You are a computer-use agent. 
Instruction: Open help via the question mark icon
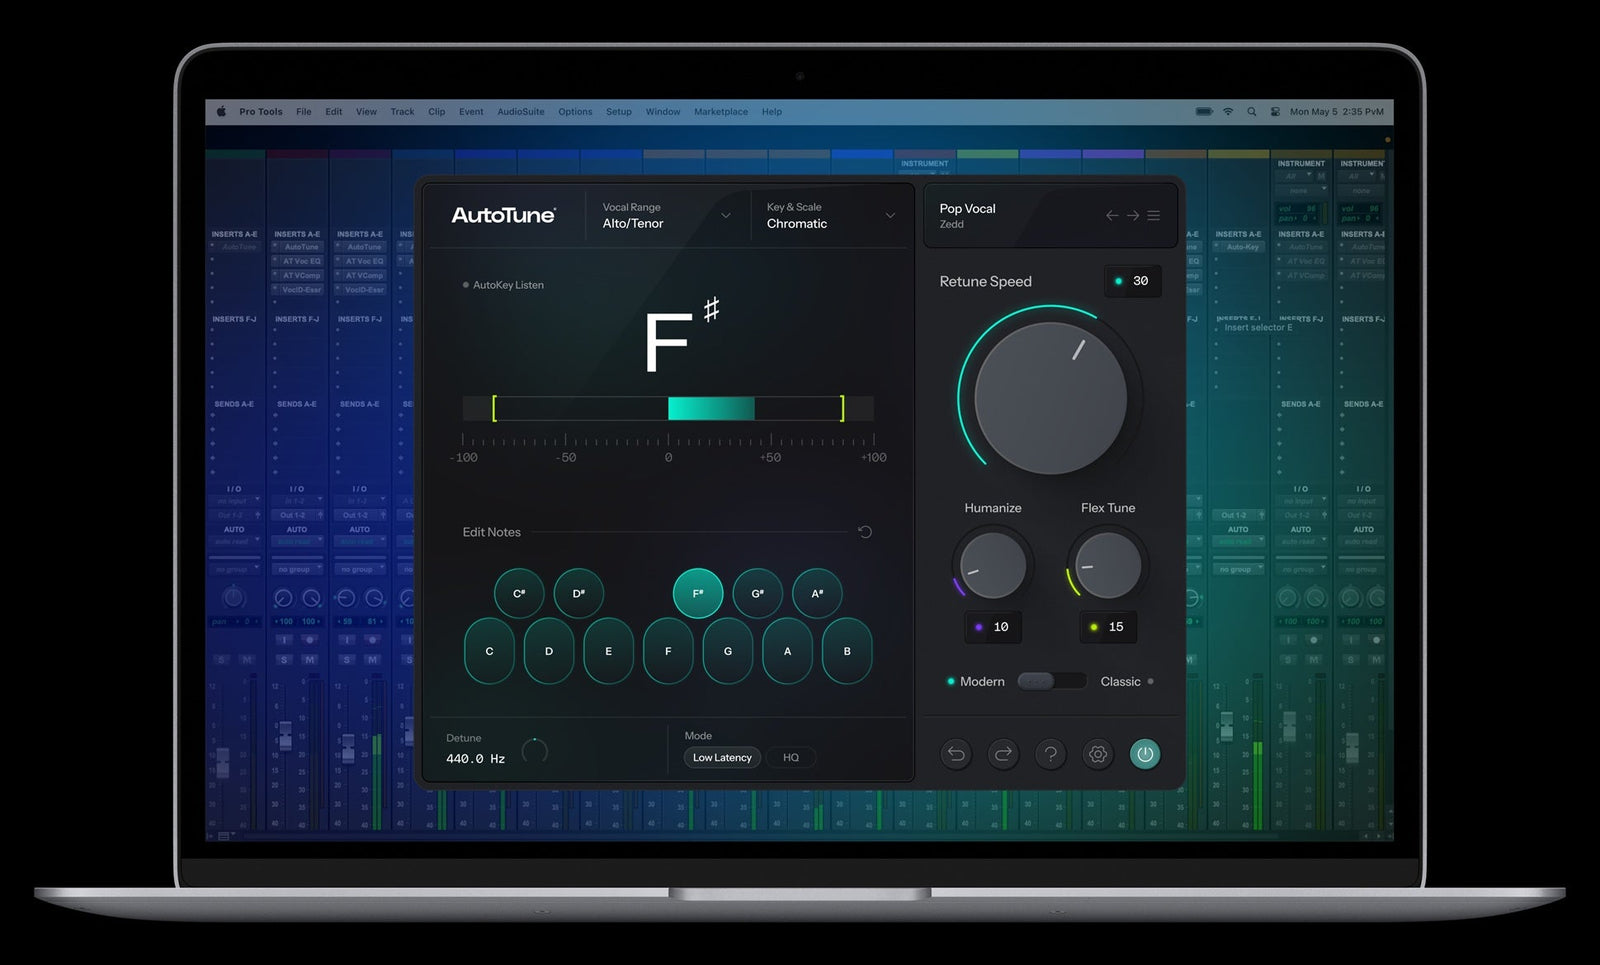tap(1050, 755)
